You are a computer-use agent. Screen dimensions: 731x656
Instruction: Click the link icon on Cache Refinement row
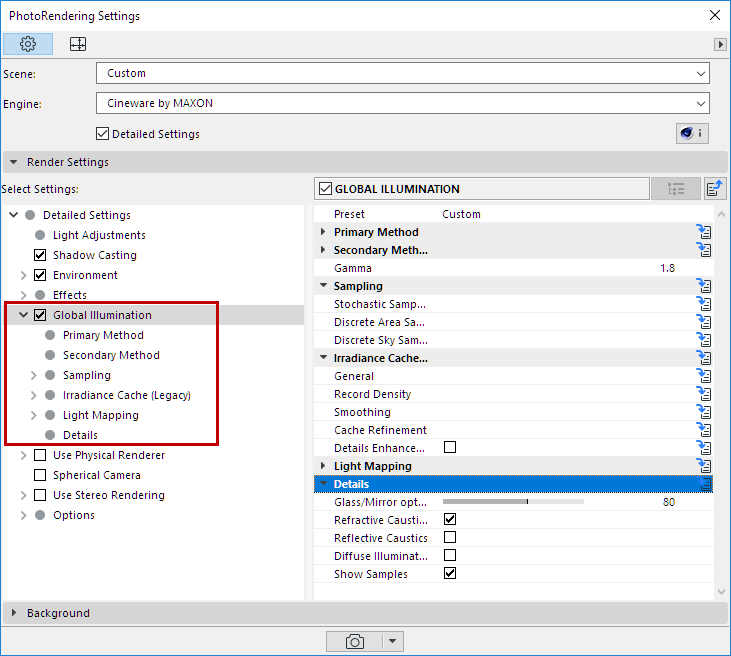pos(704,430)
